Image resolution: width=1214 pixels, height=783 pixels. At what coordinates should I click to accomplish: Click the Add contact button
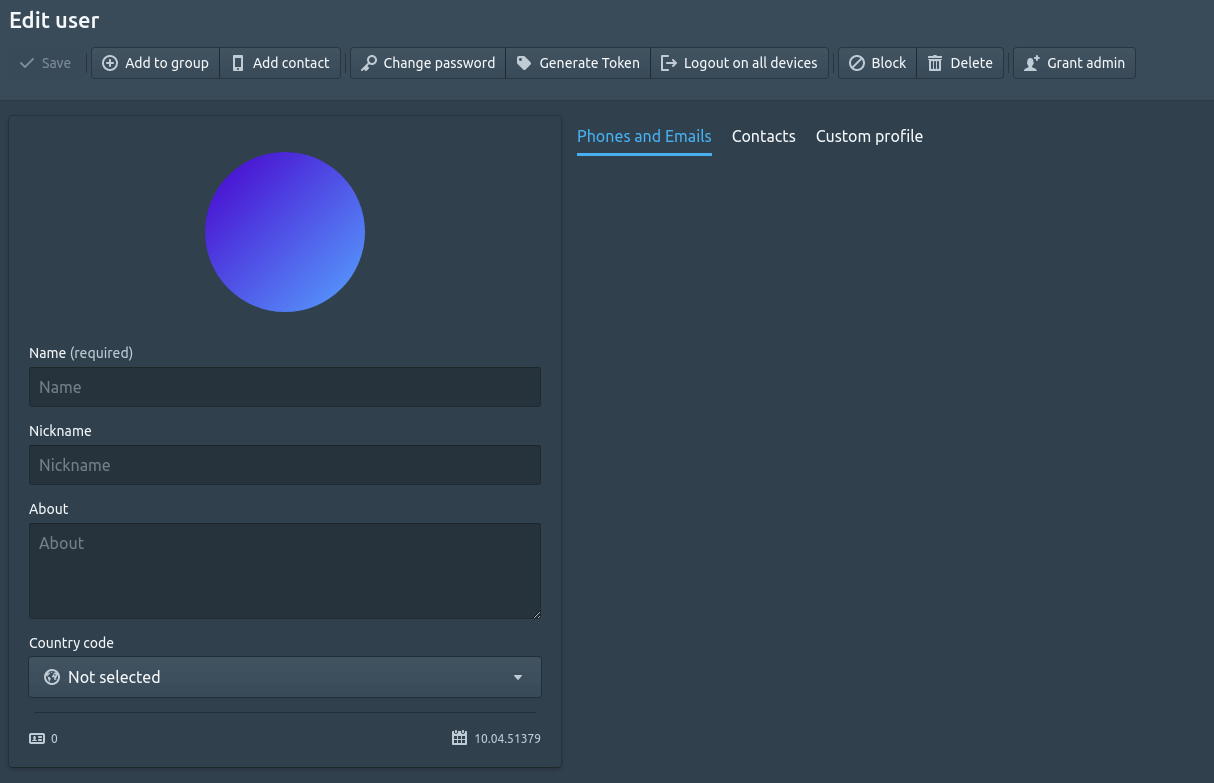pos(280,63)
